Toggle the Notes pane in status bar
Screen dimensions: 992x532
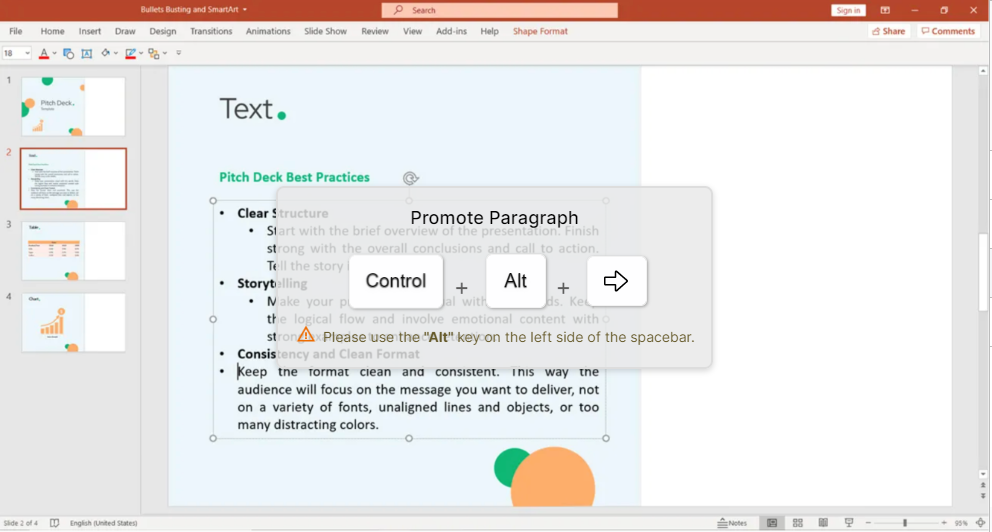[x=732, y=523]
